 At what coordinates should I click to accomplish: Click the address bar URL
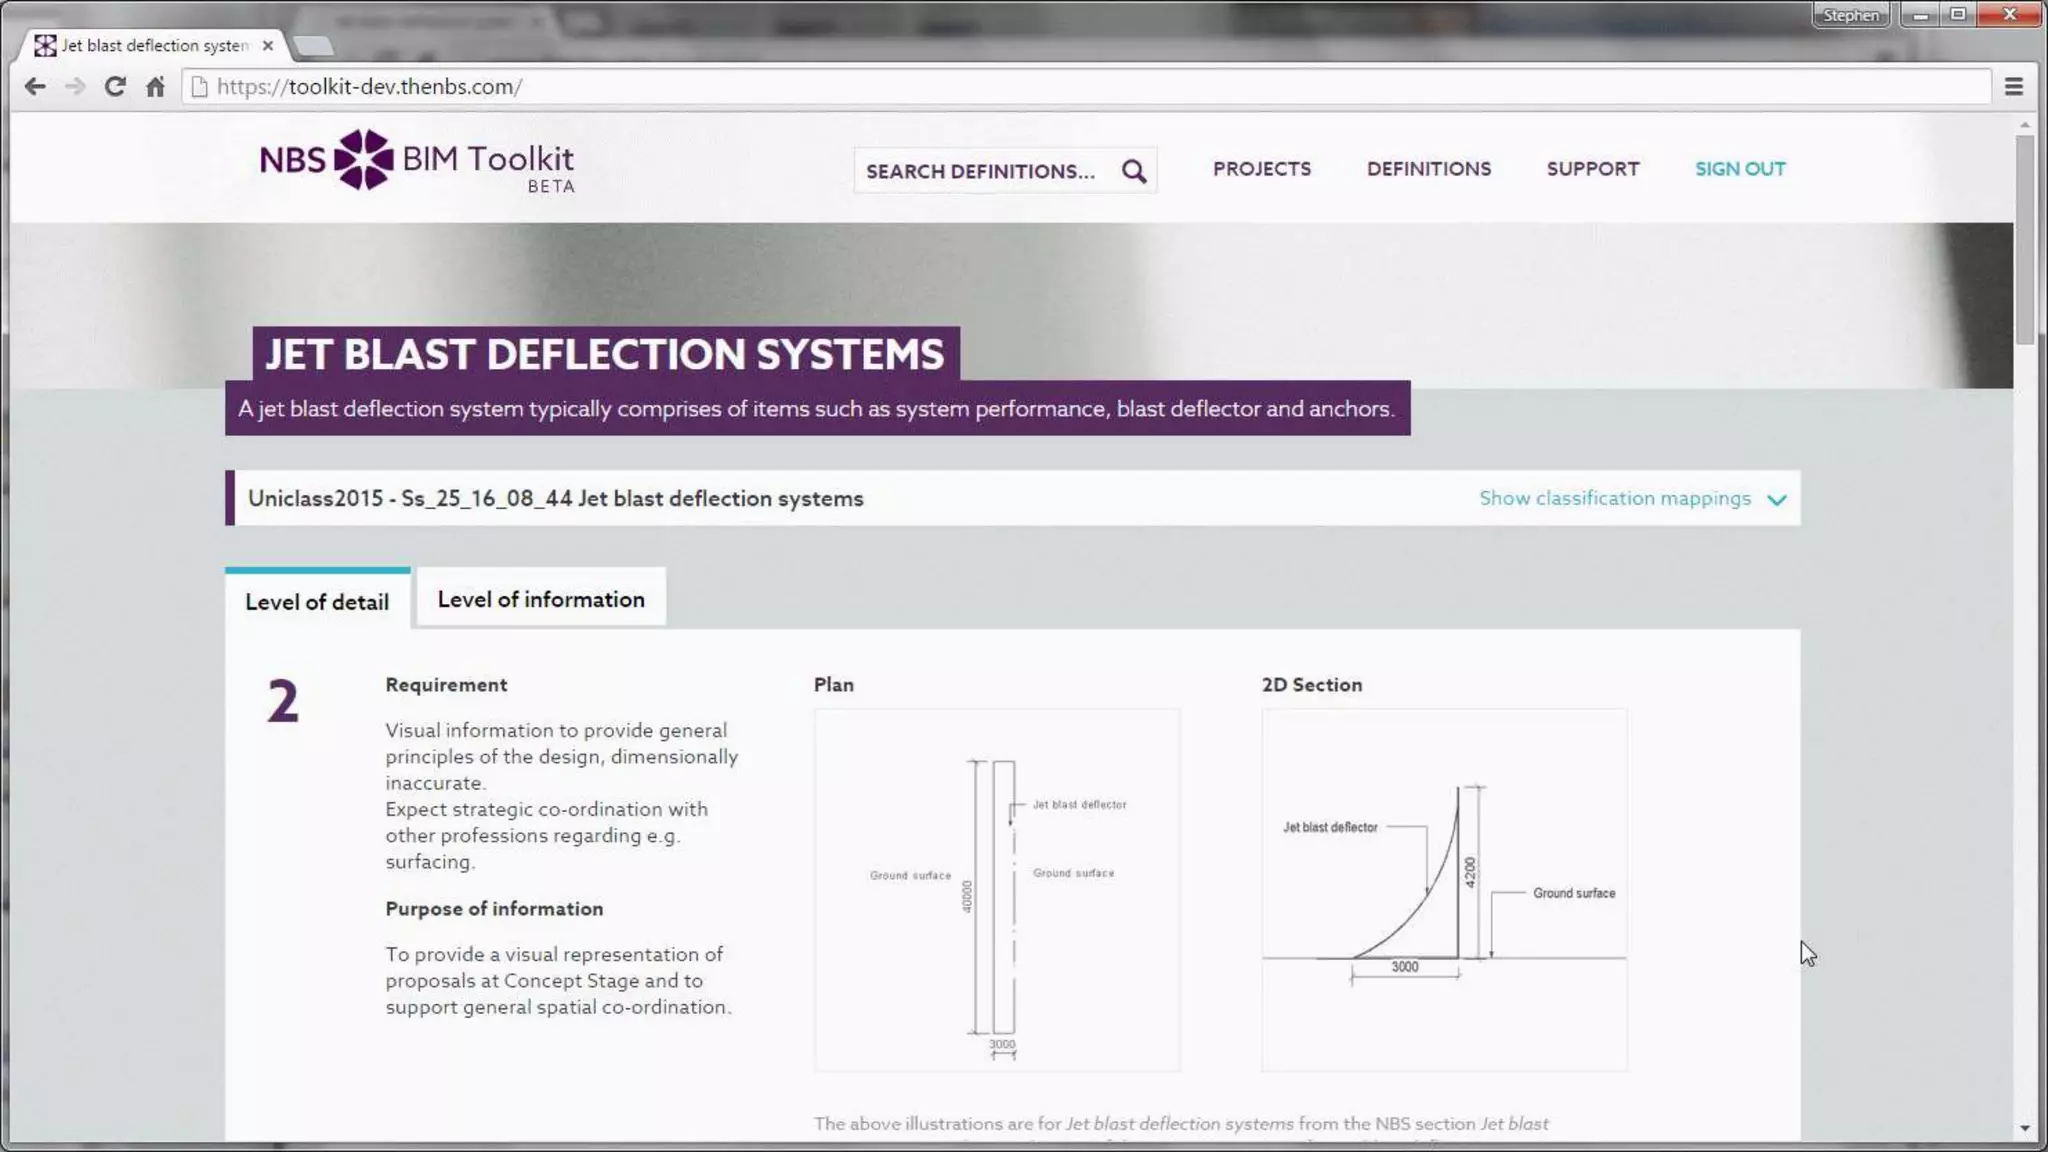tap(369, 87)
